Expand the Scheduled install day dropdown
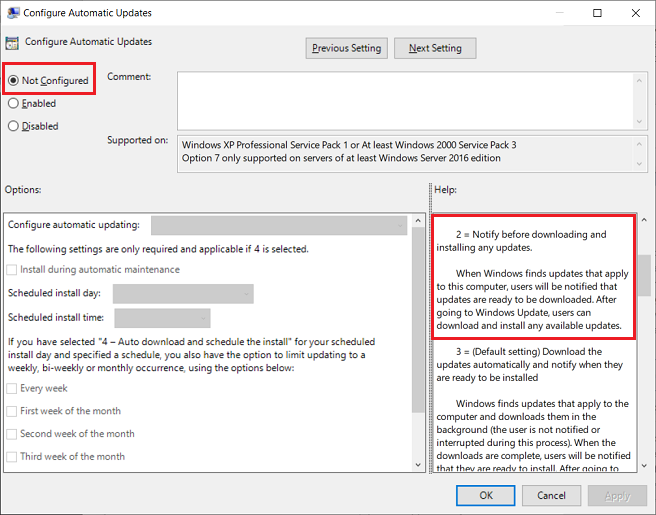The height and width of the screenshot is (515, 656). pyautogui.click(x=183, y=293)
